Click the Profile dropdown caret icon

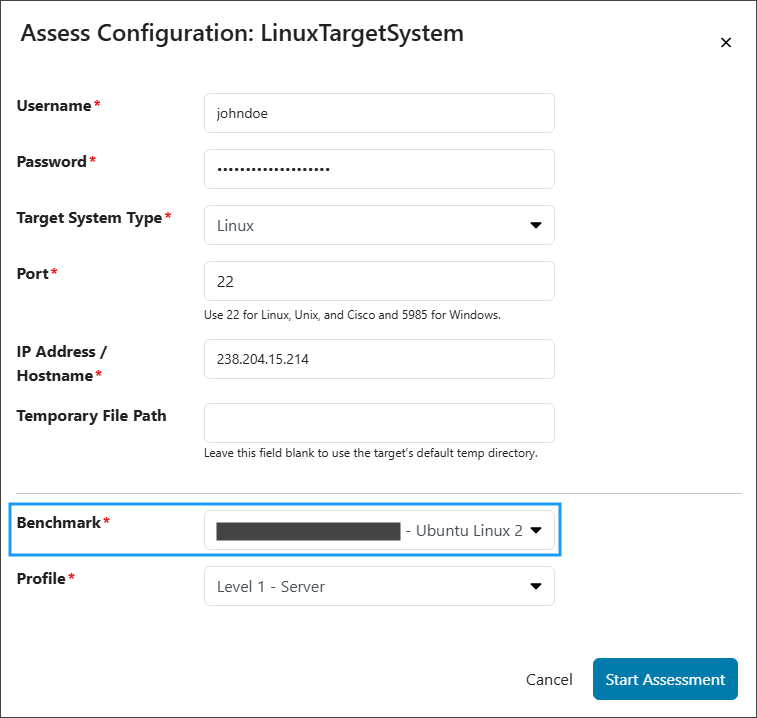click(x=535, y=587)
